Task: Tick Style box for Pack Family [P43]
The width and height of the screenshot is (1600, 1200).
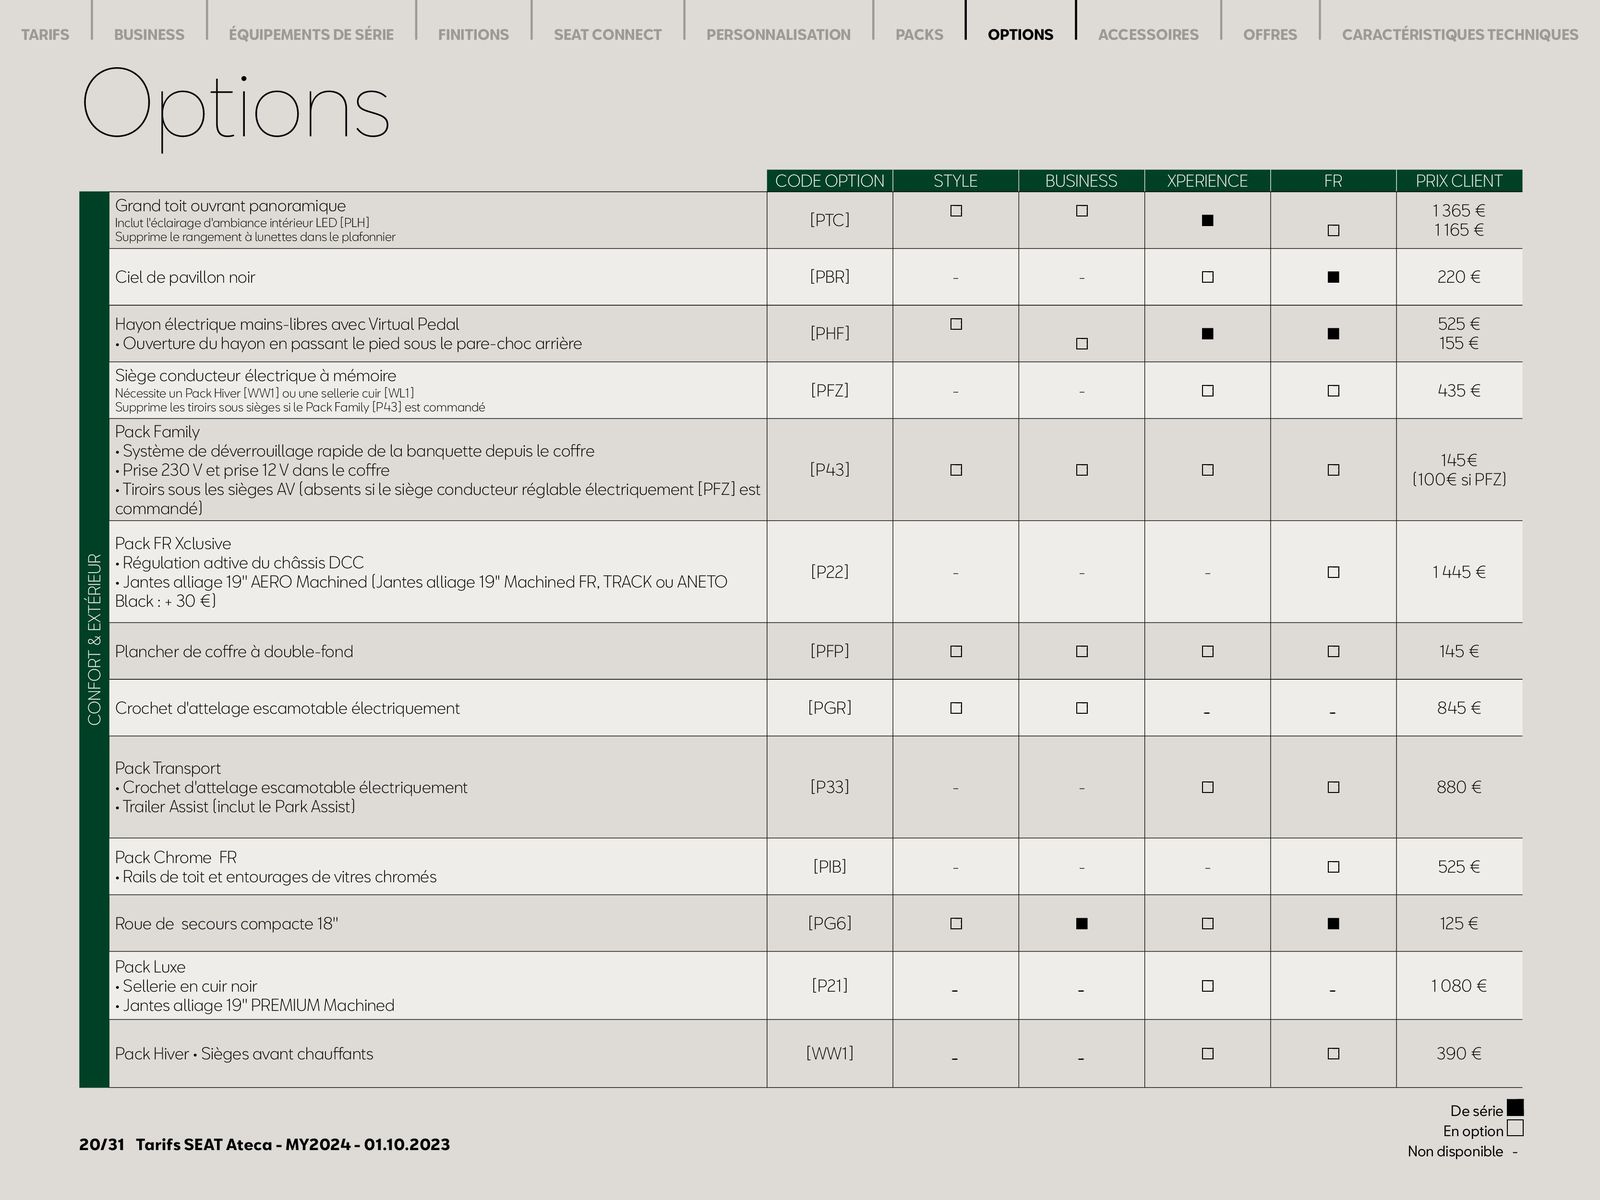Action: coord(956,470)
